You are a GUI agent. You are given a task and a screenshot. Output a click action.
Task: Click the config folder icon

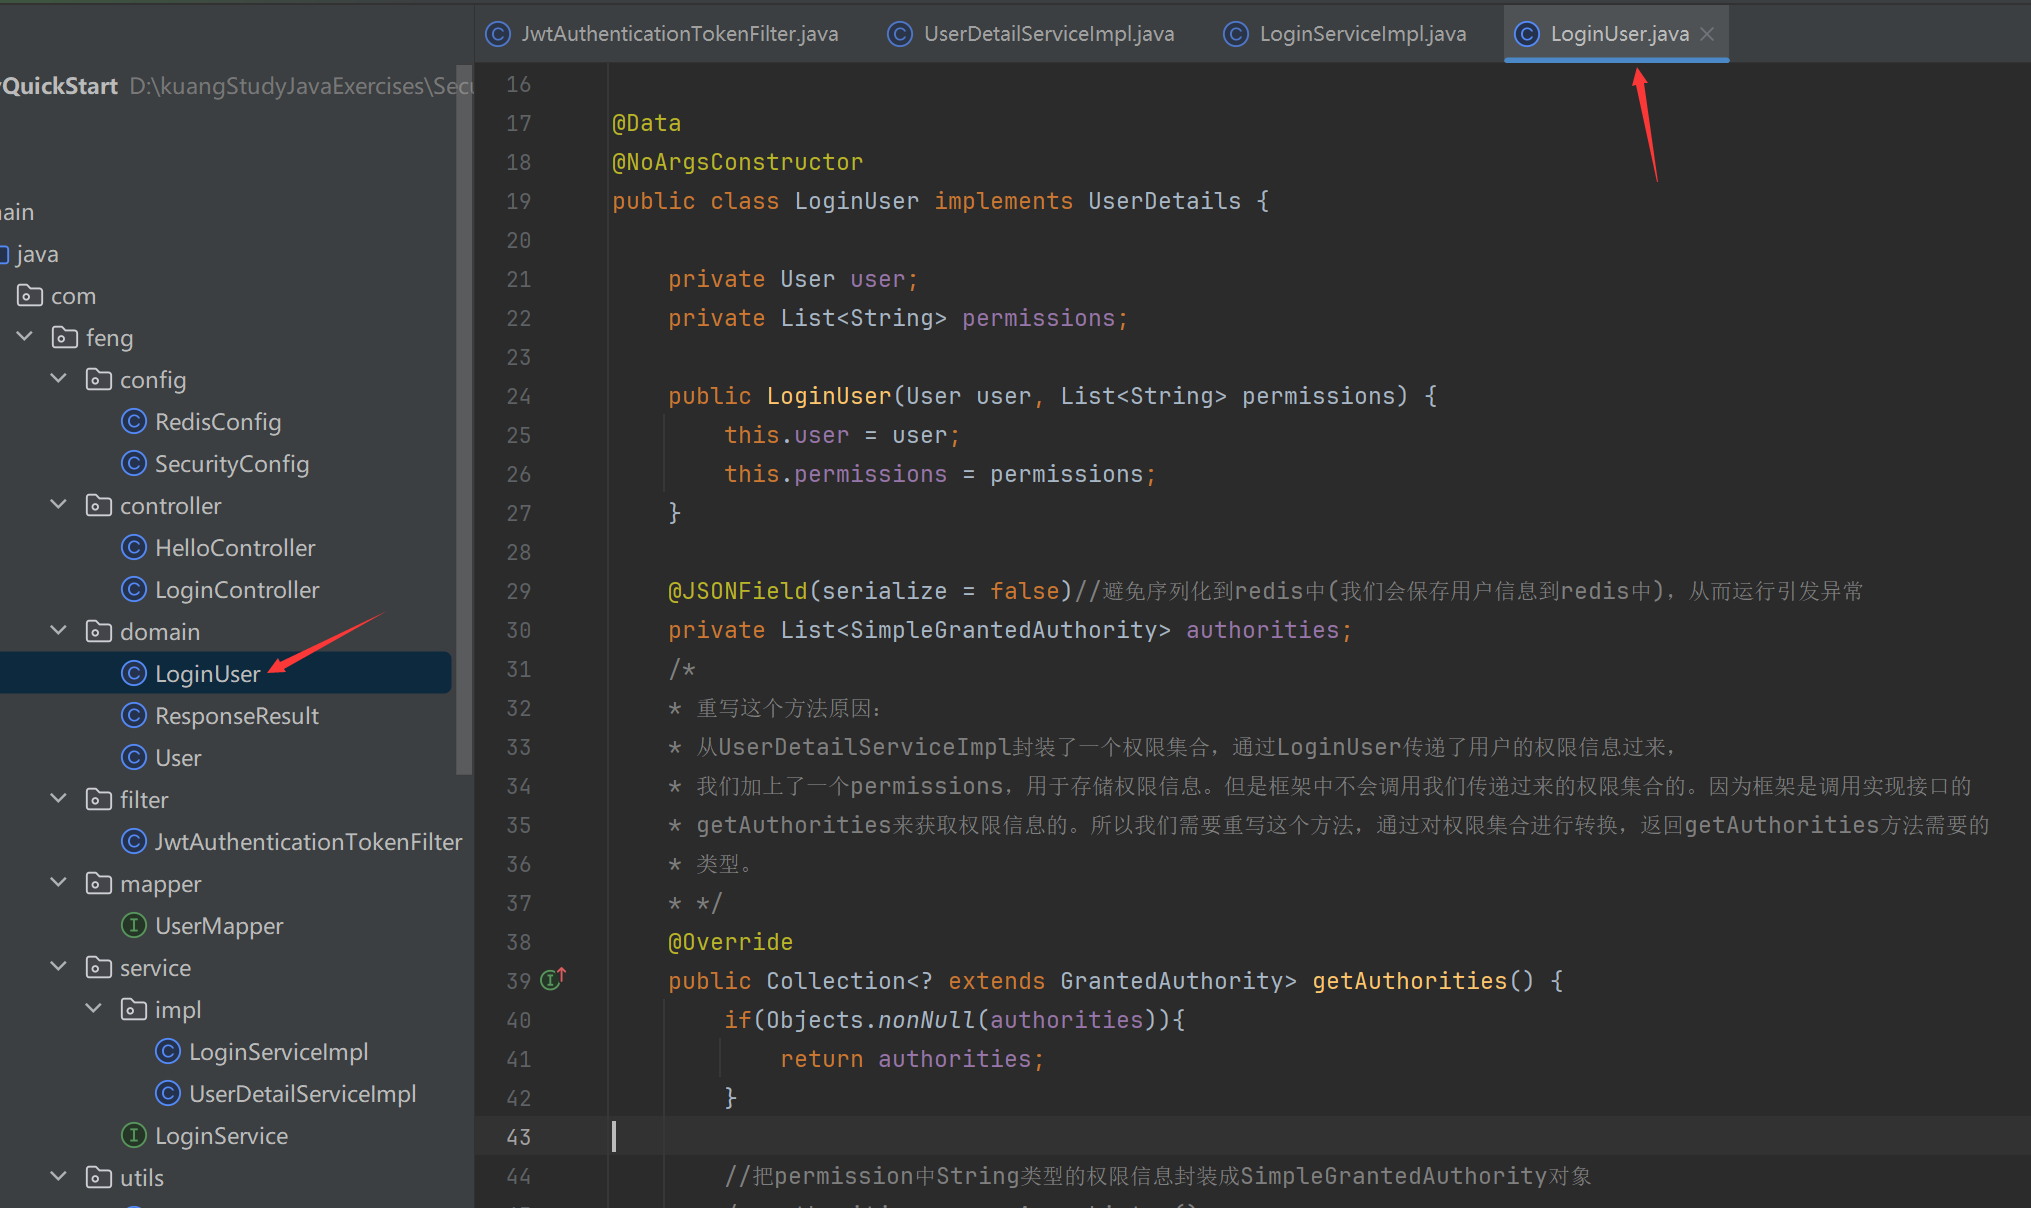(99, 379)
